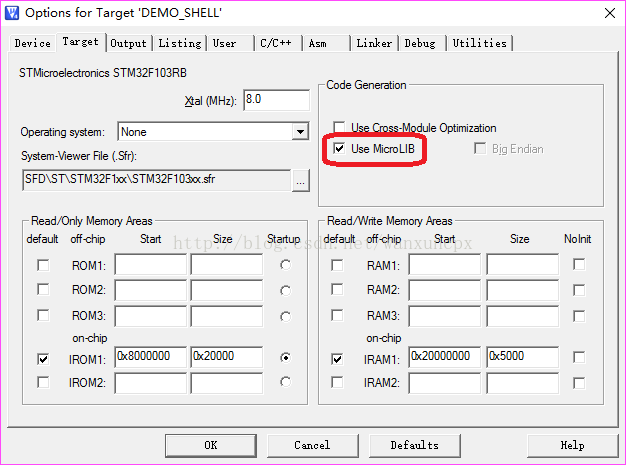Open the Help button
The height and width of the screenshot is (465, 626).
pos(573,445)
